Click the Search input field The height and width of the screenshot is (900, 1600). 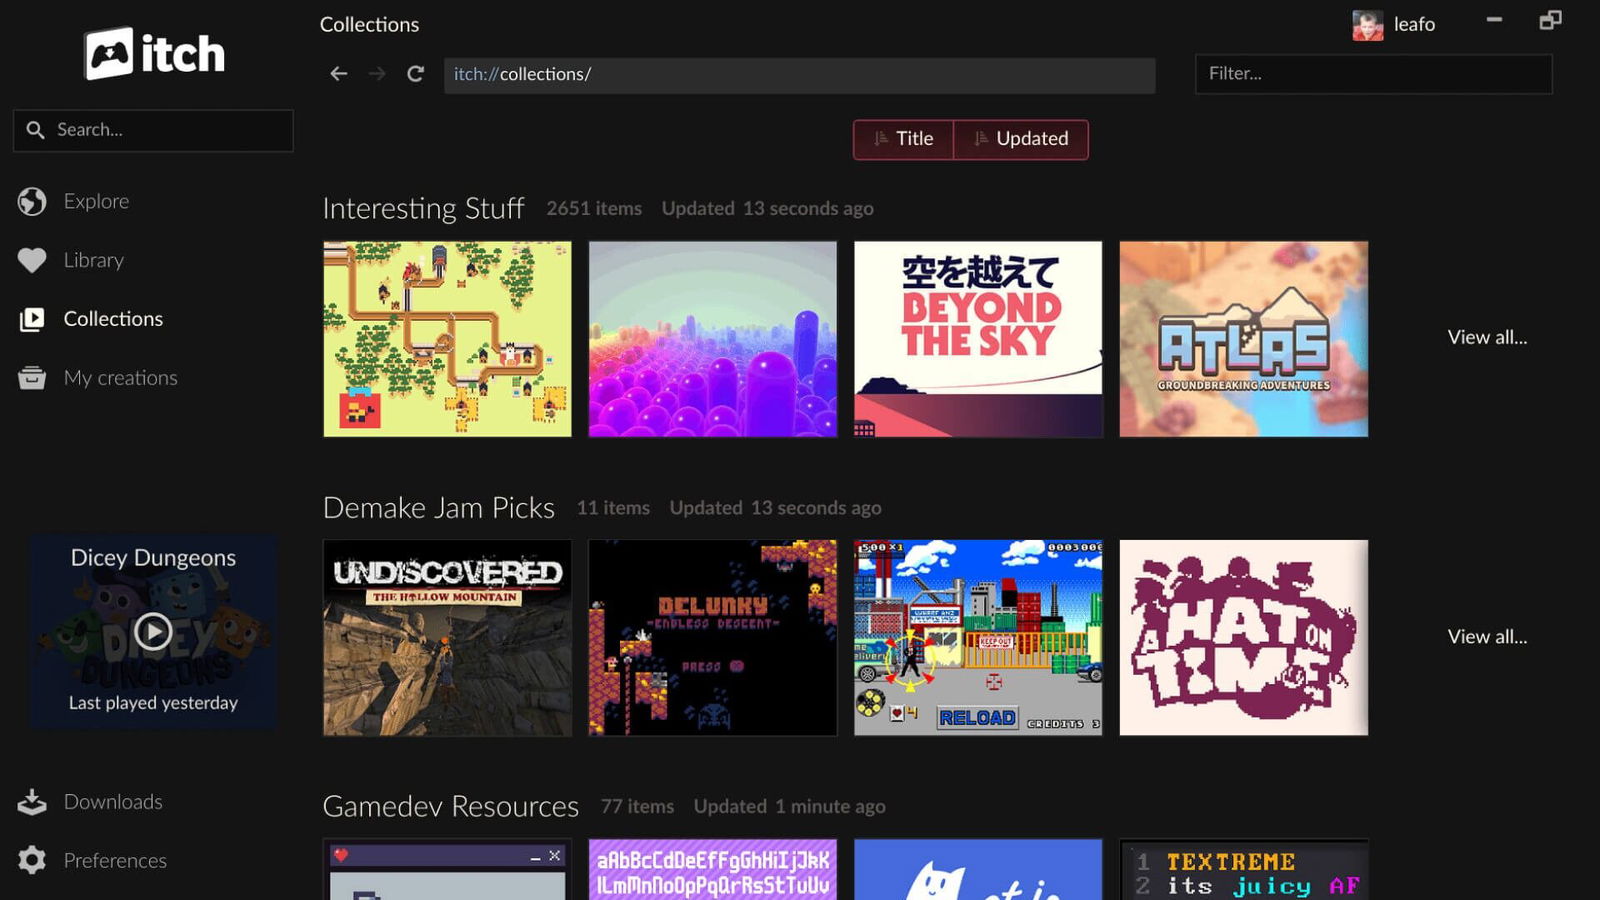click(160, 129)
